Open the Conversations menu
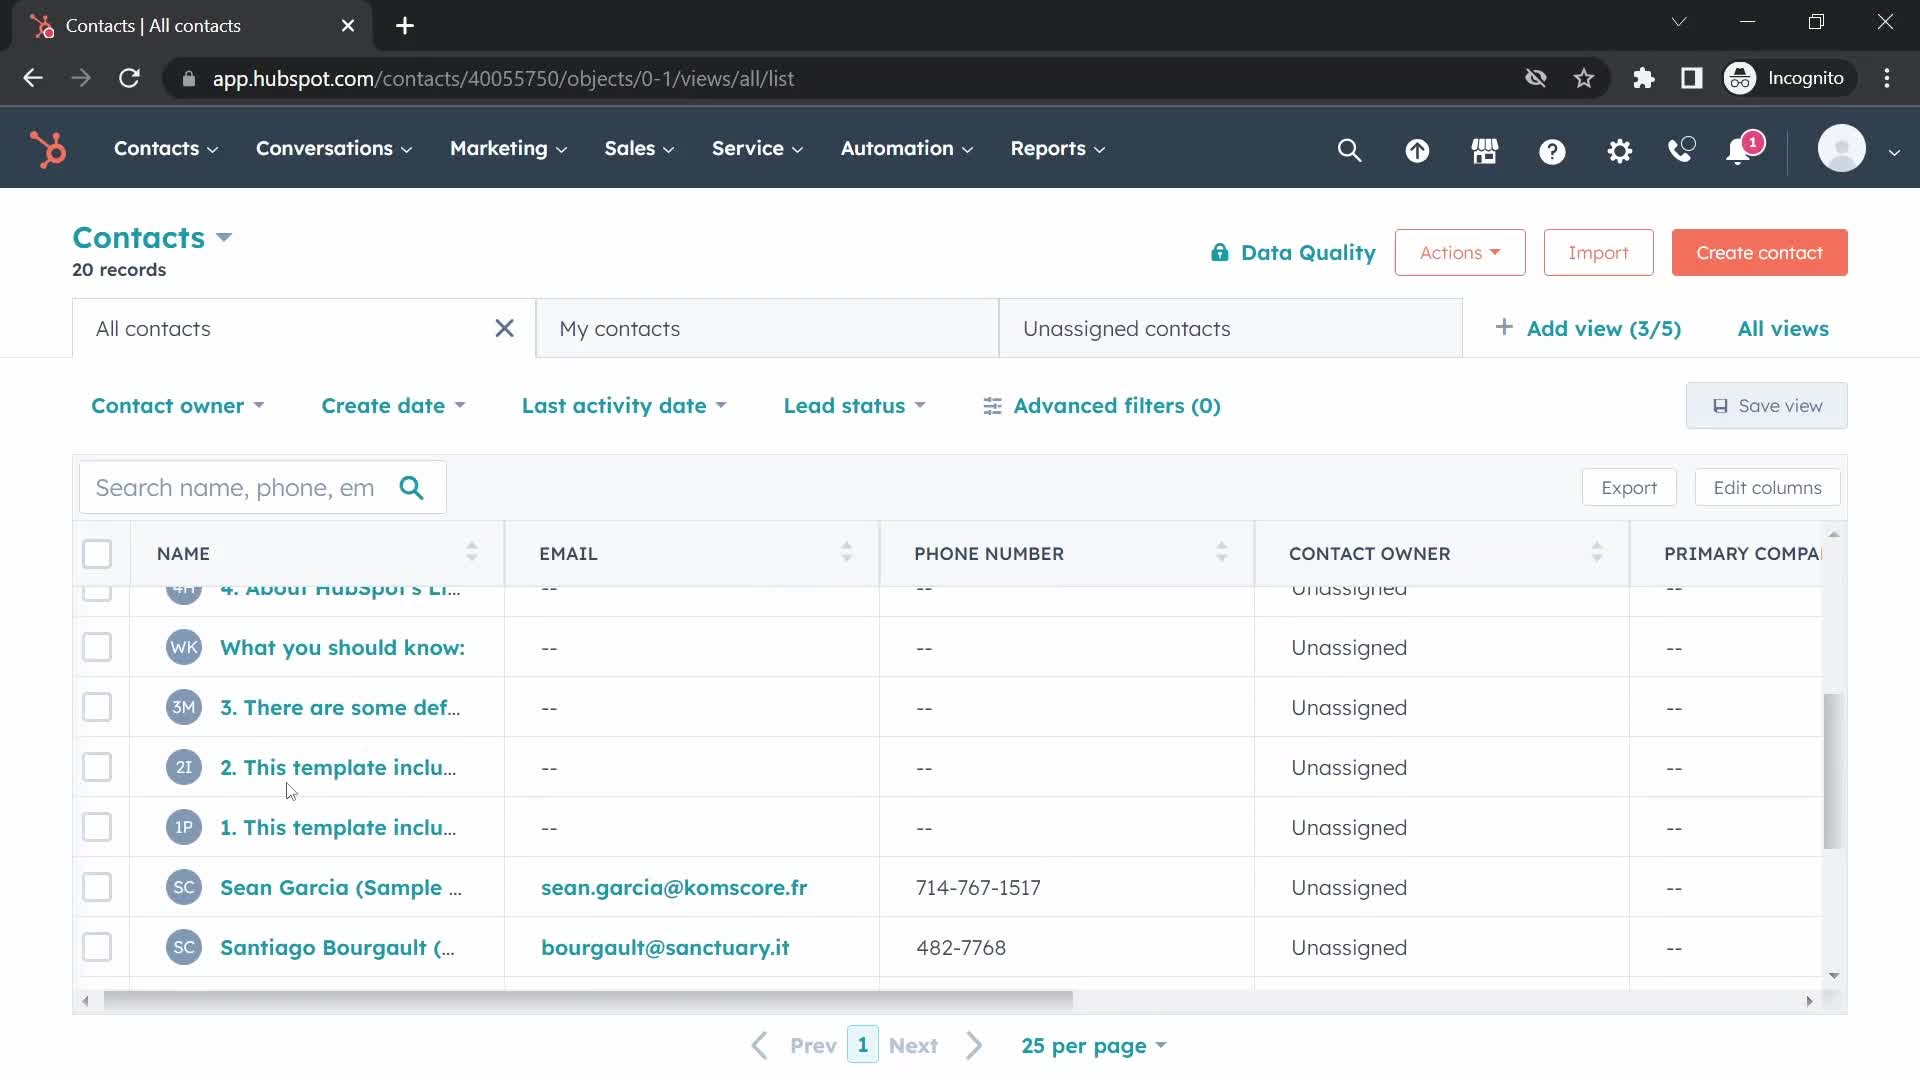 [x=334, y=149]
